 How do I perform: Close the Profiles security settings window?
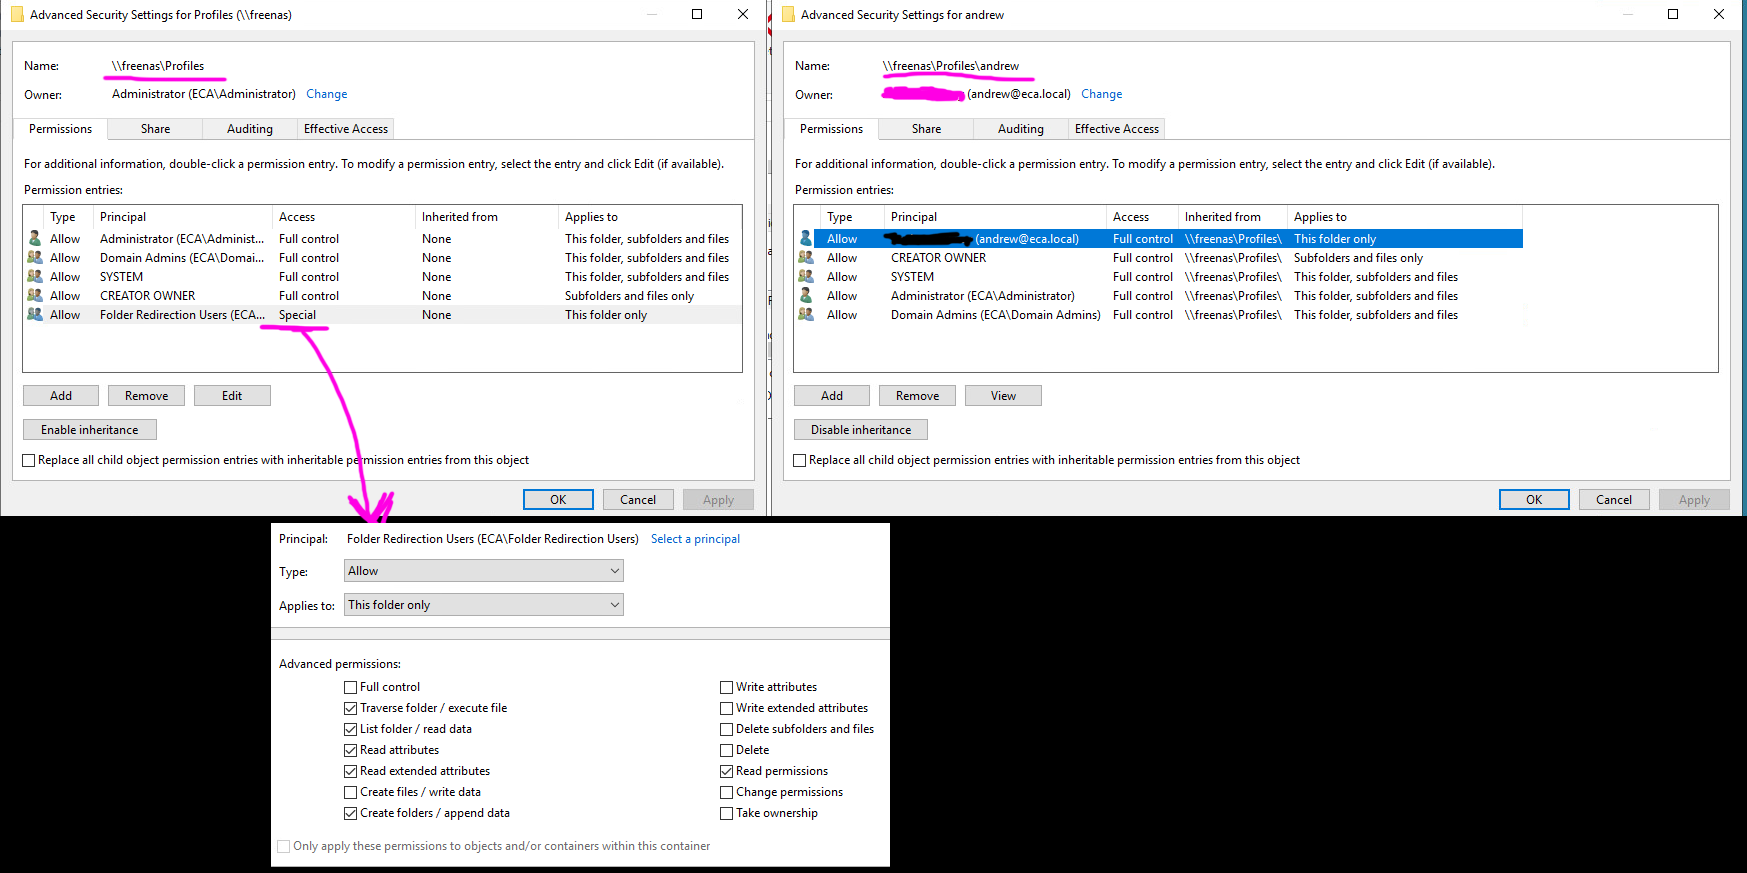[743, 14]
